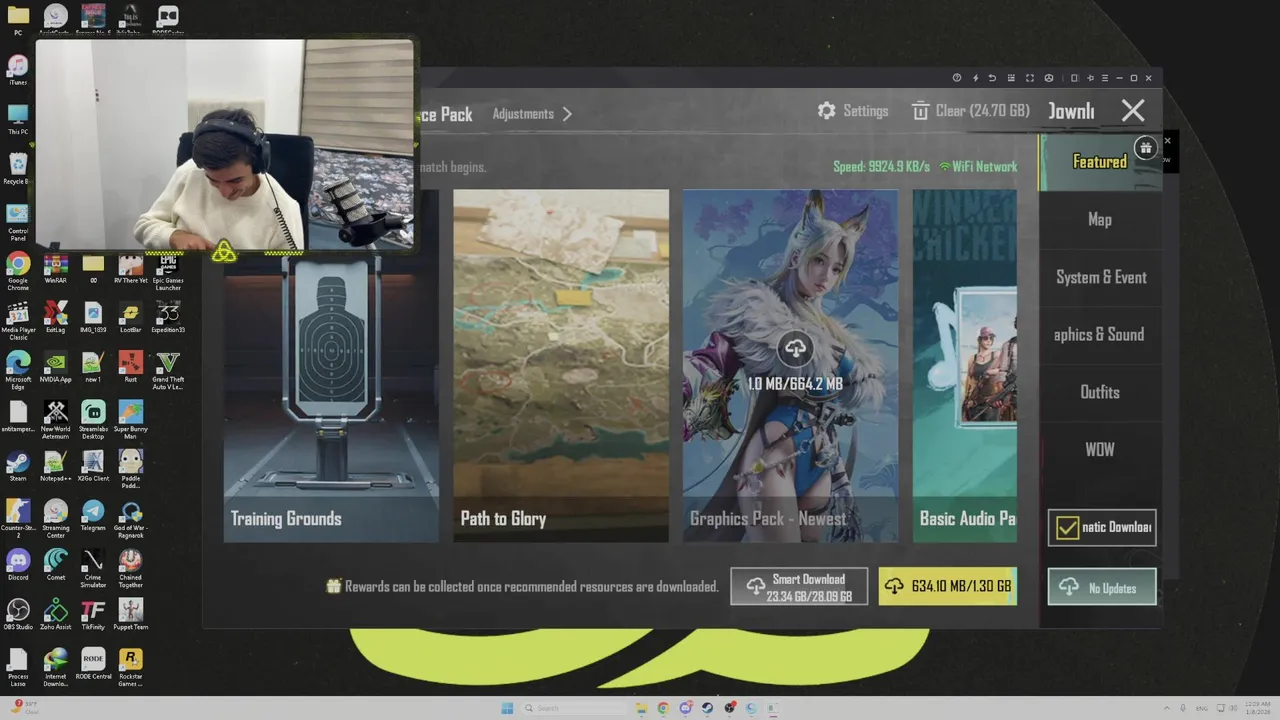1280x720 pixels.
Task: Open resource pack Settings gear
Action: tap(853, 111)
